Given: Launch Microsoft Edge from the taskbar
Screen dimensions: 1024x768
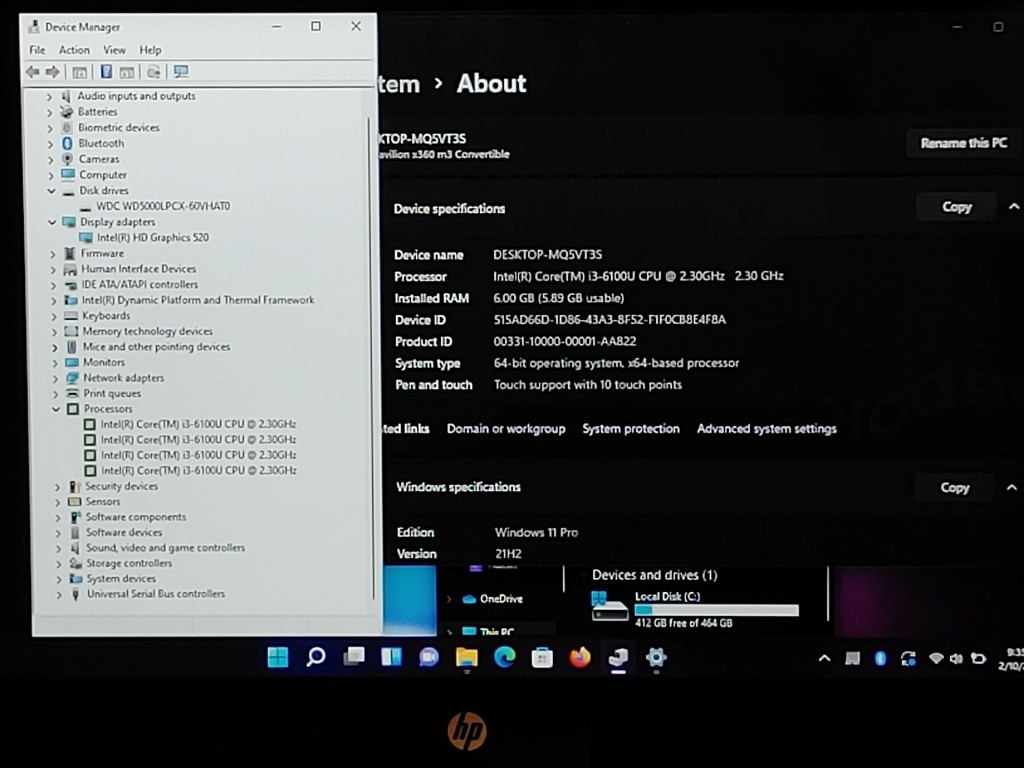Looking at the screenshot, I should pyautogui.click(x=504, y=657).
